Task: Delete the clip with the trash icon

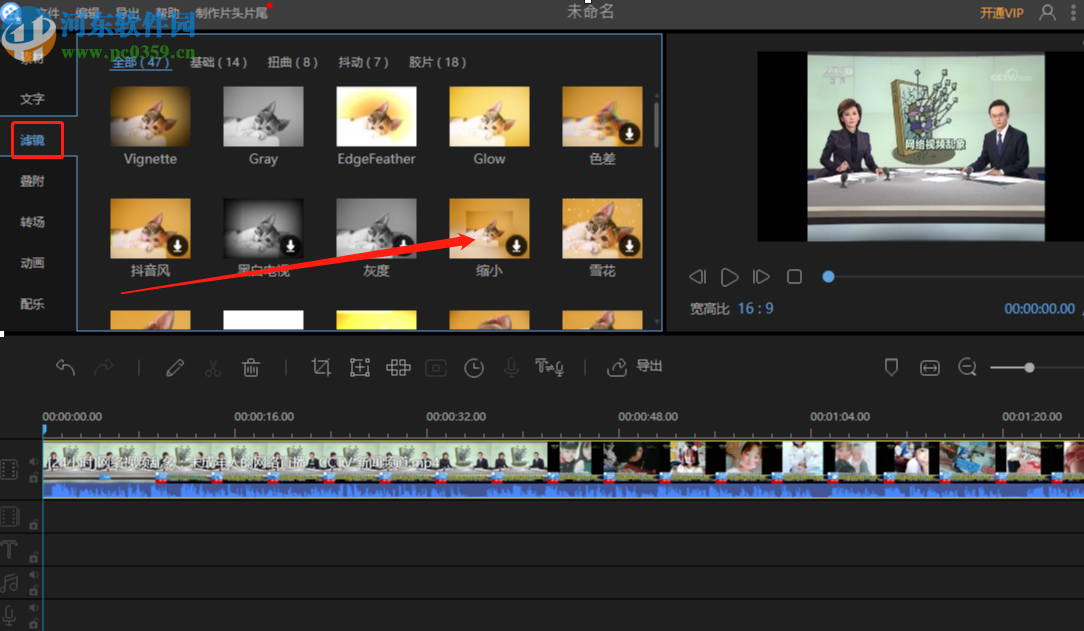Action: [251, 368]
